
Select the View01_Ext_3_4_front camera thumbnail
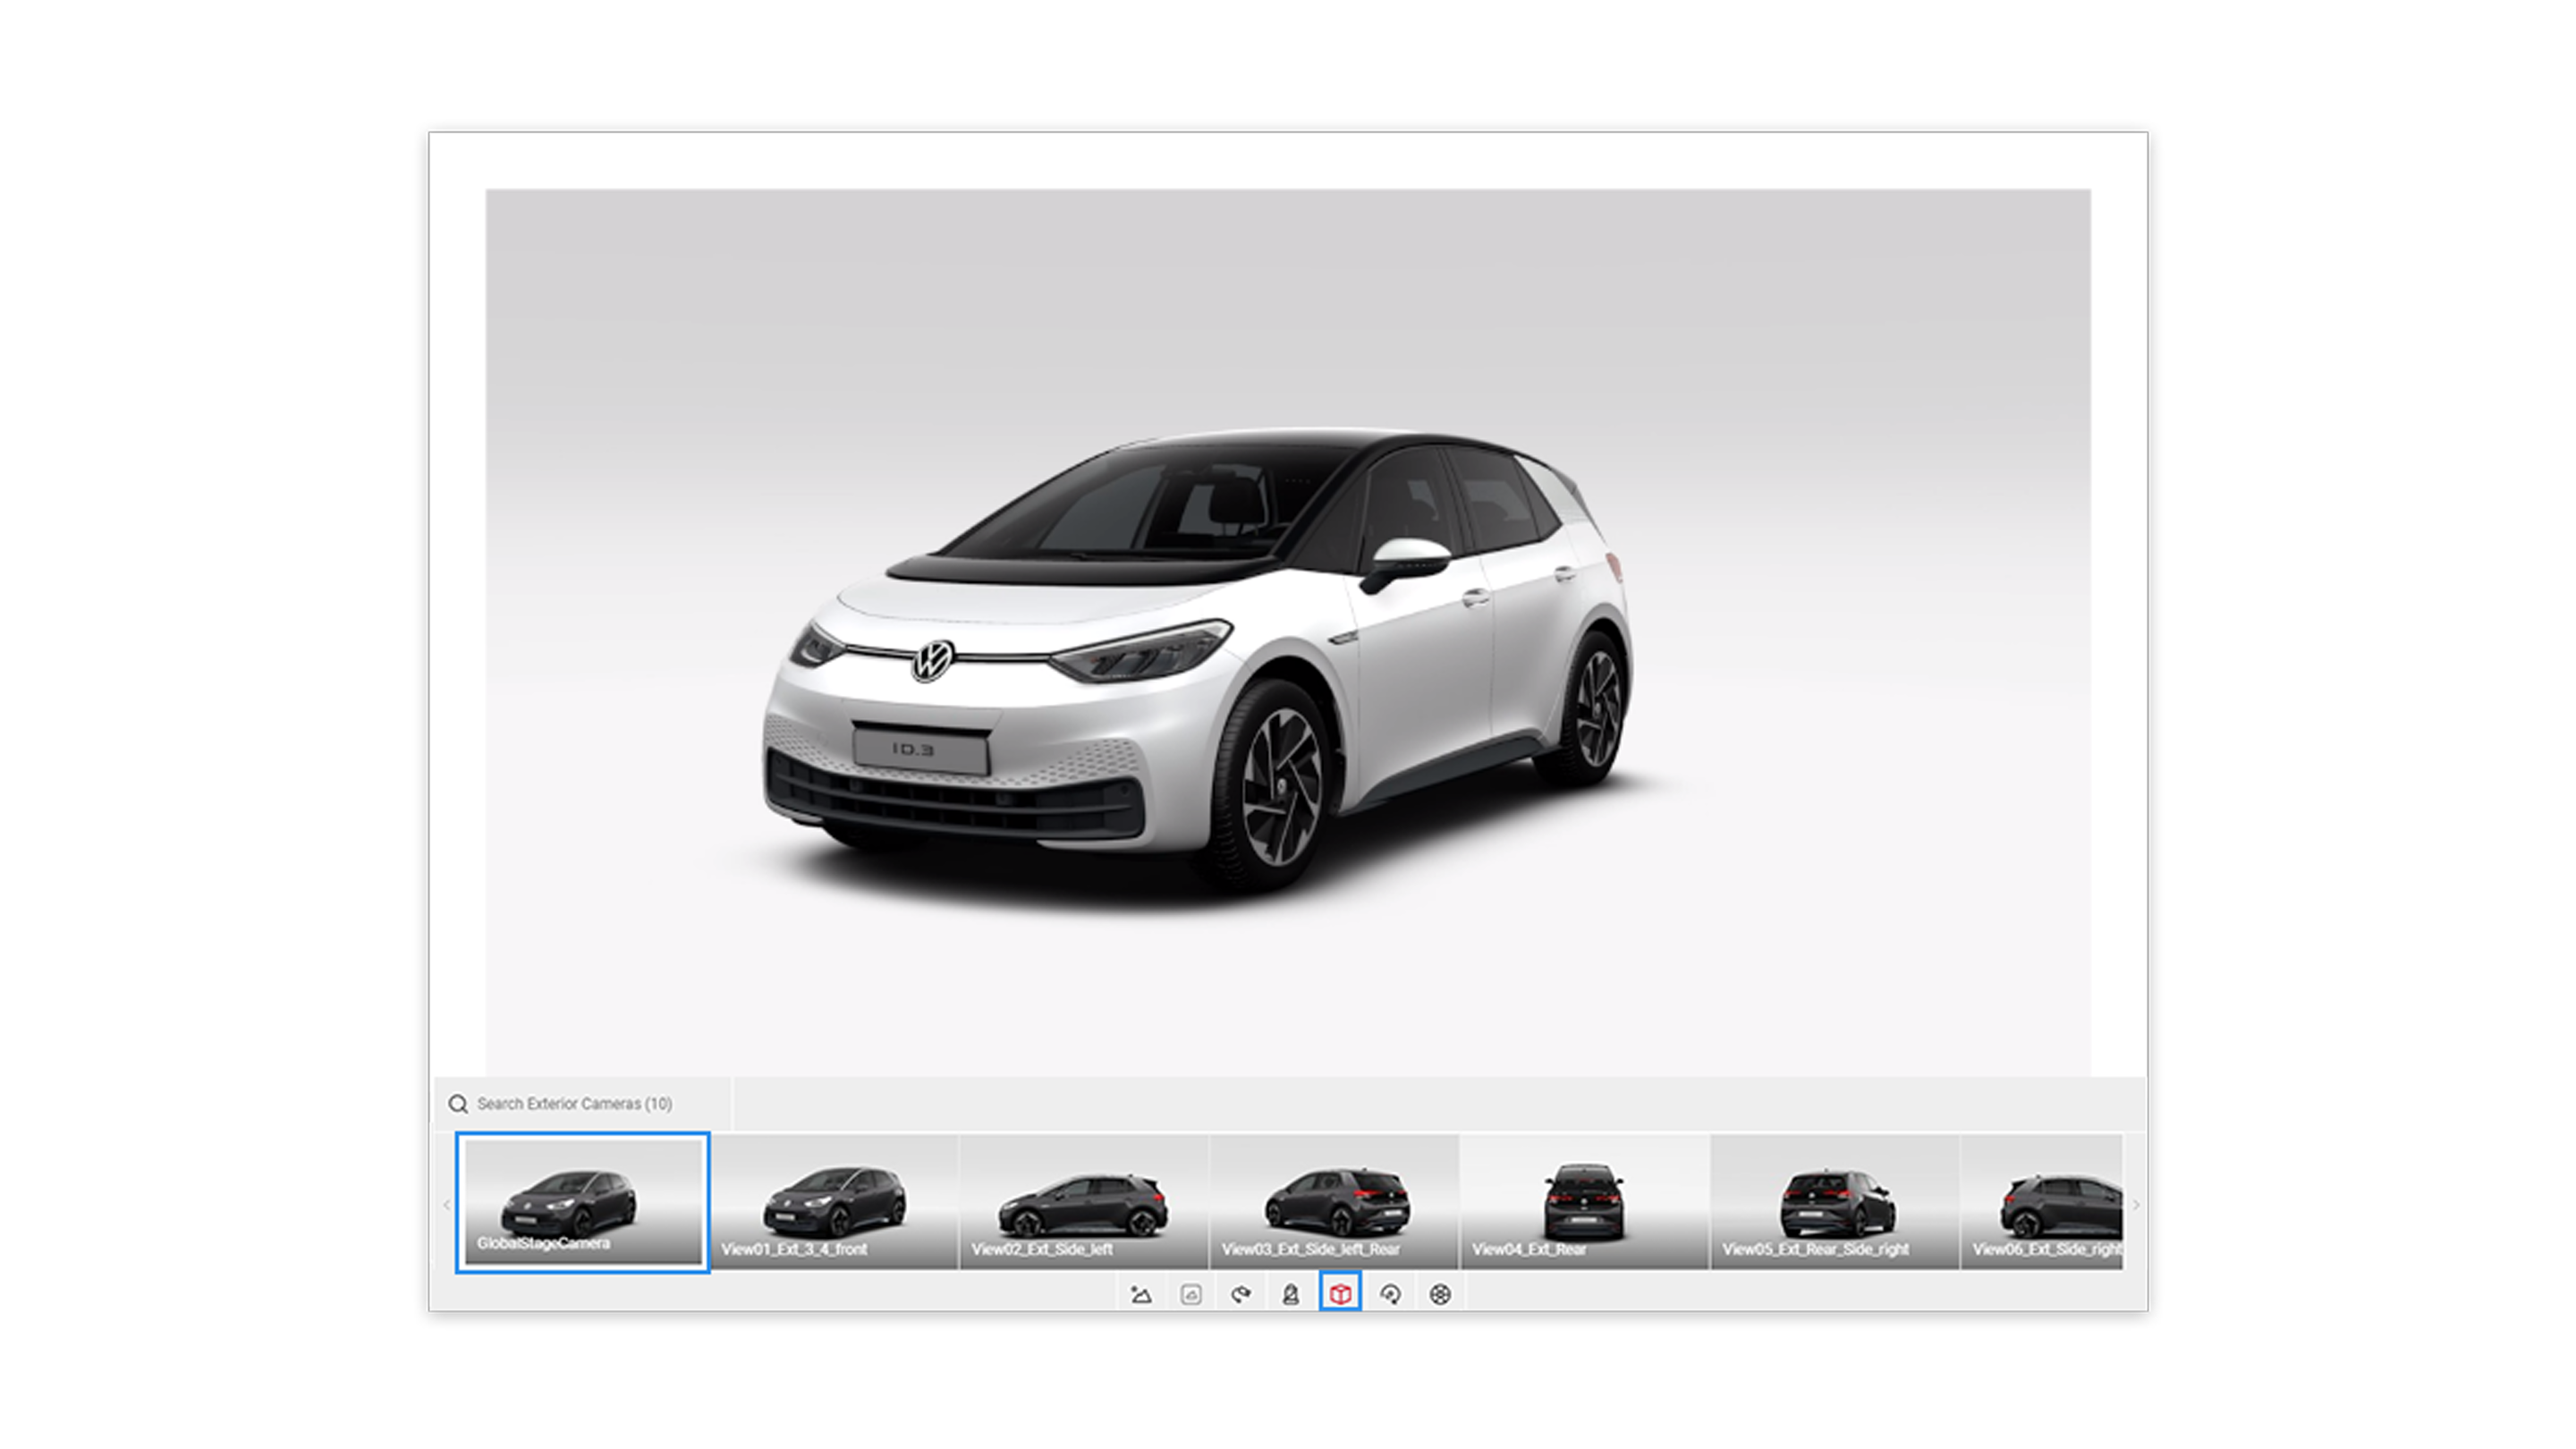(x=834, y=1202)
